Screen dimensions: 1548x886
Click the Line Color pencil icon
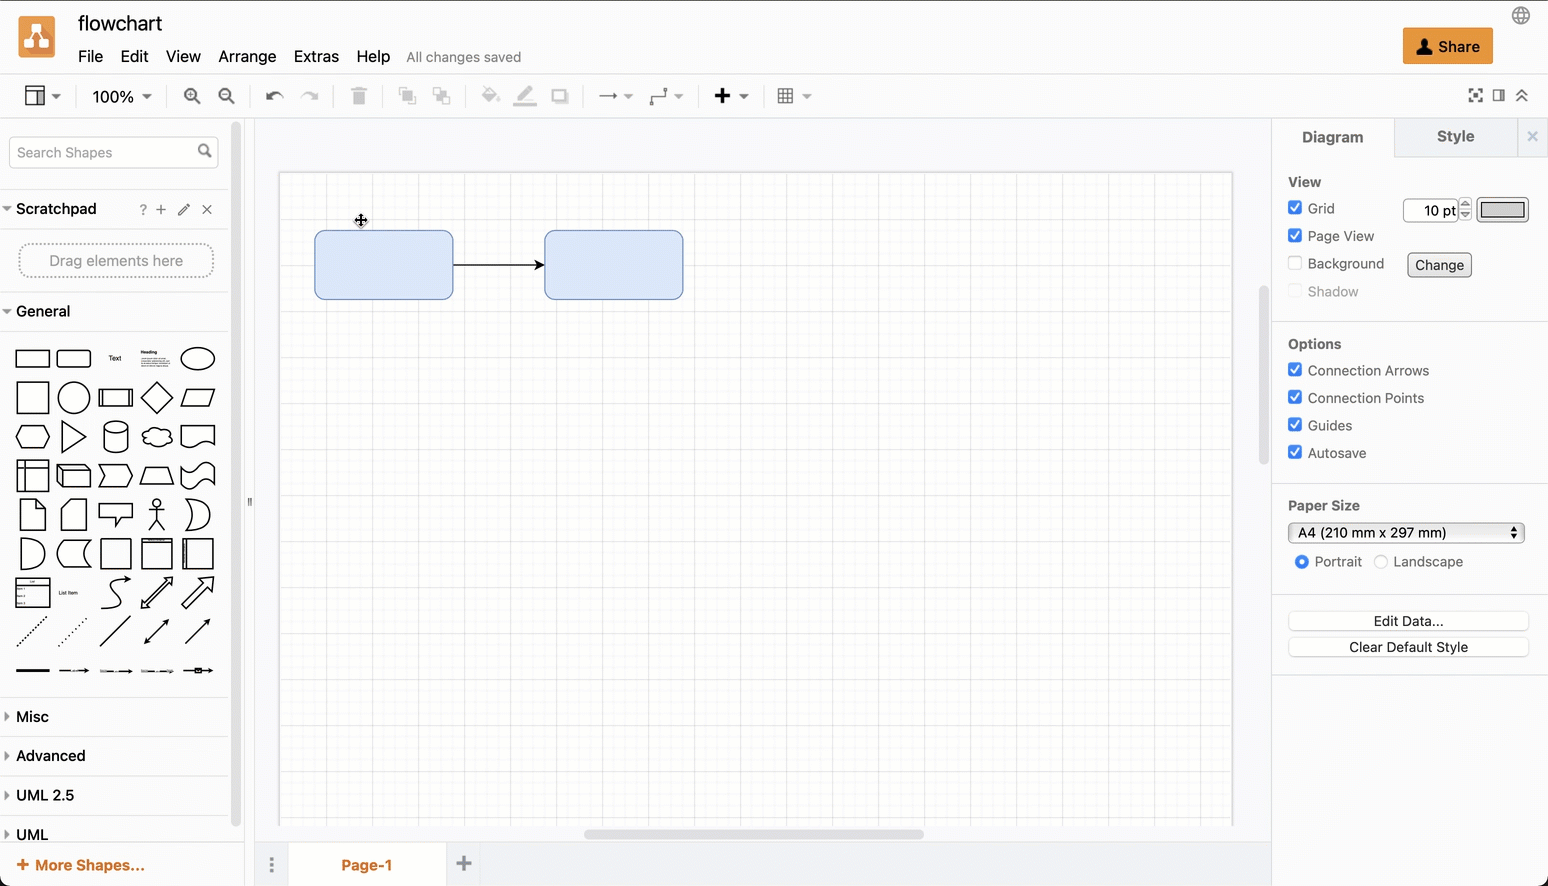pos(525,95)
